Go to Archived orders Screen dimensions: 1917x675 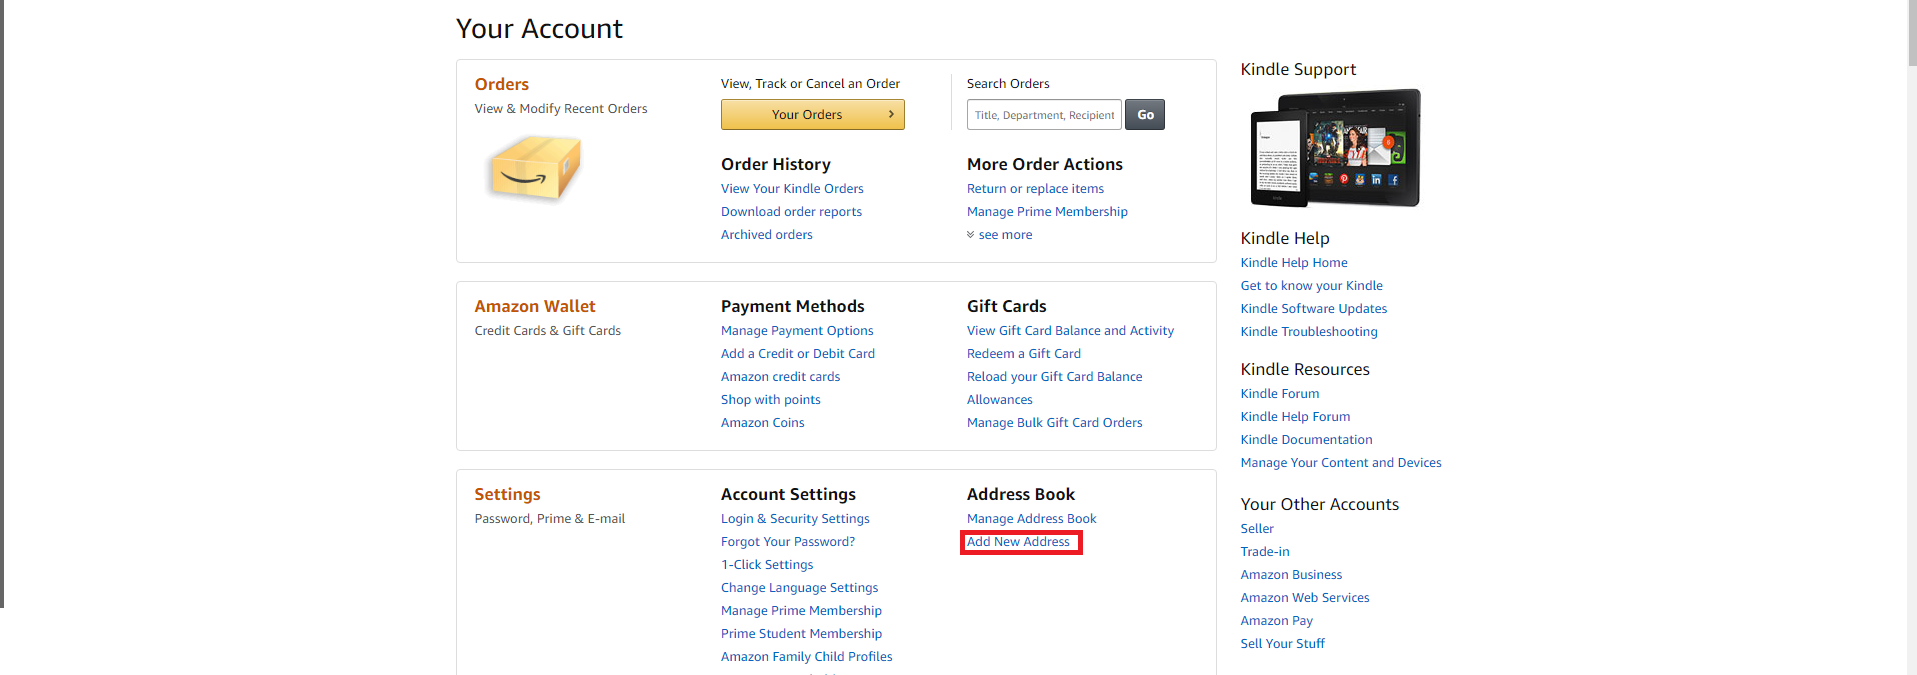[767, 235]
